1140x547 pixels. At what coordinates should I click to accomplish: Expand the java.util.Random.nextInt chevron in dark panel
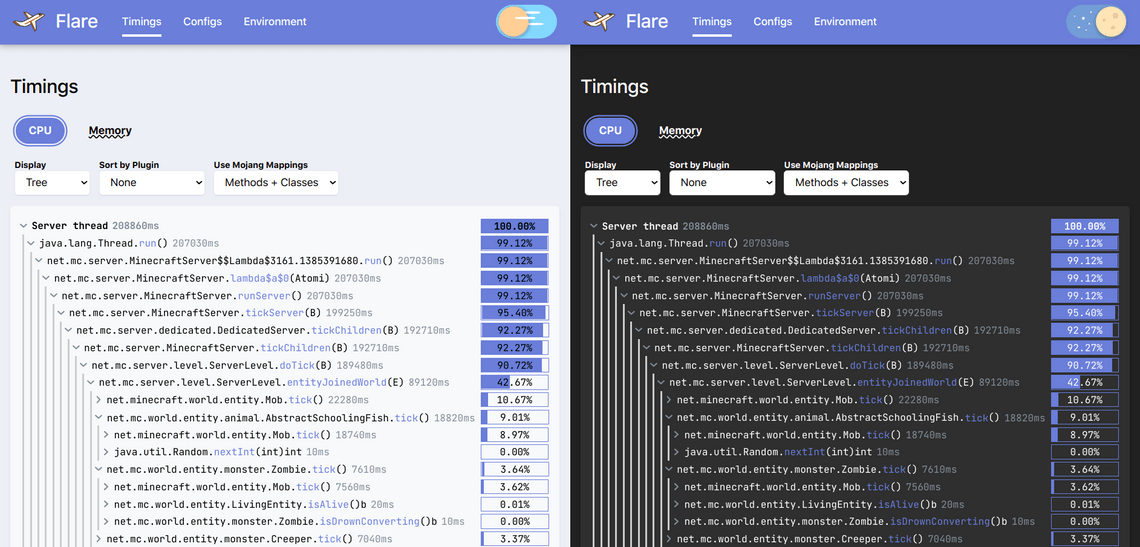(677, 452)
